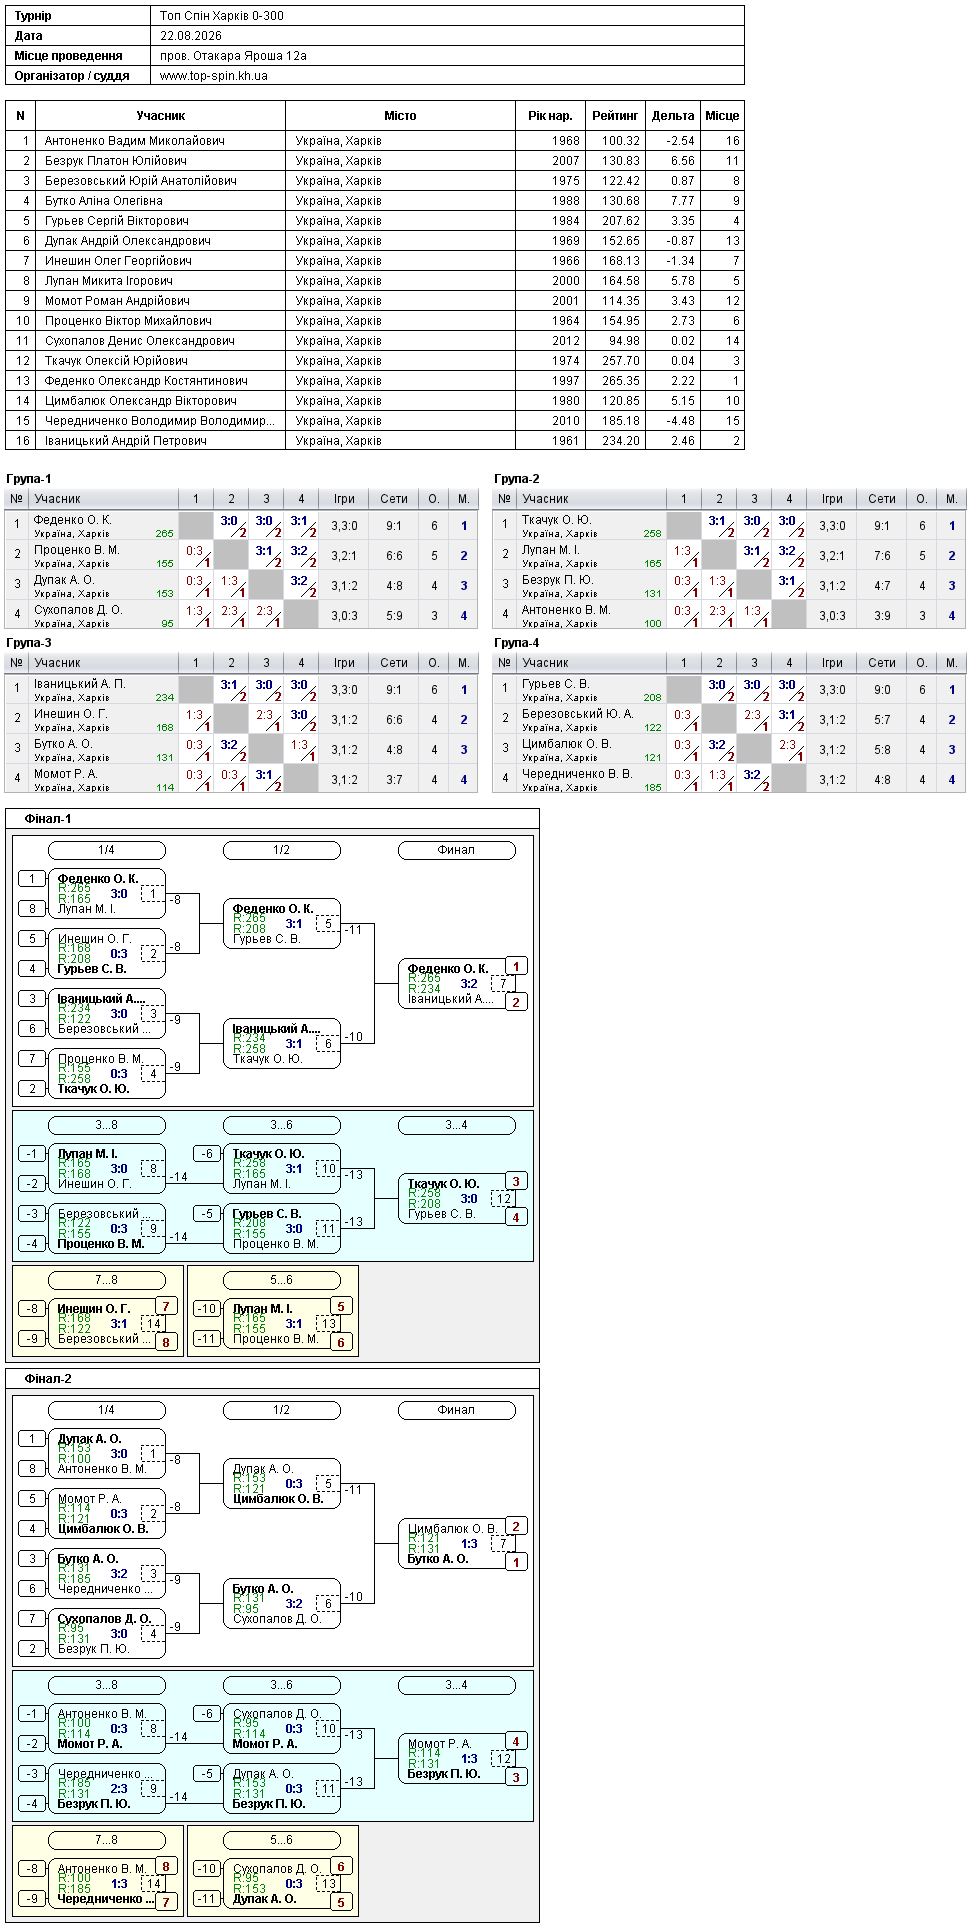This screenshot has width=976, height=1928.
Task: Click Феденко О. К. in Група-1
Action: [73, 520]
